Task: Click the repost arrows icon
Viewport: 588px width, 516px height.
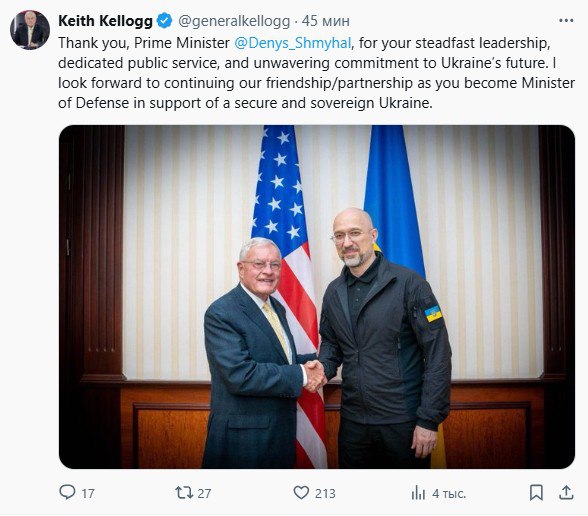Action: pos(184,493)
